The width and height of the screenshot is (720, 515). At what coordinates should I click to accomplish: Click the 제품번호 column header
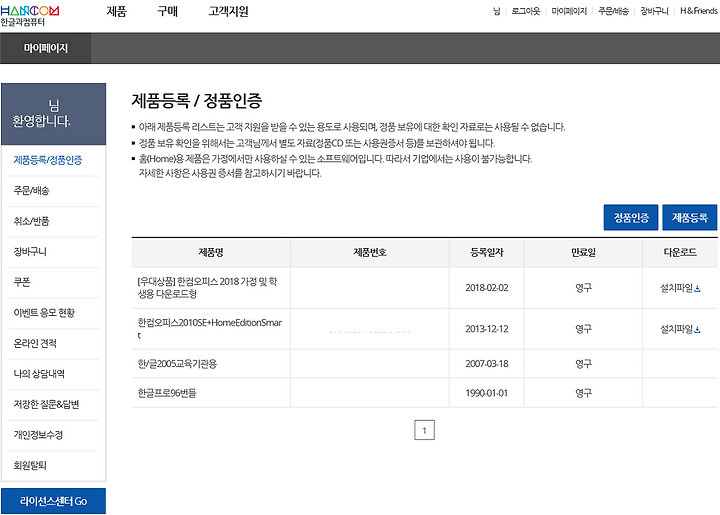pos(370,252)
